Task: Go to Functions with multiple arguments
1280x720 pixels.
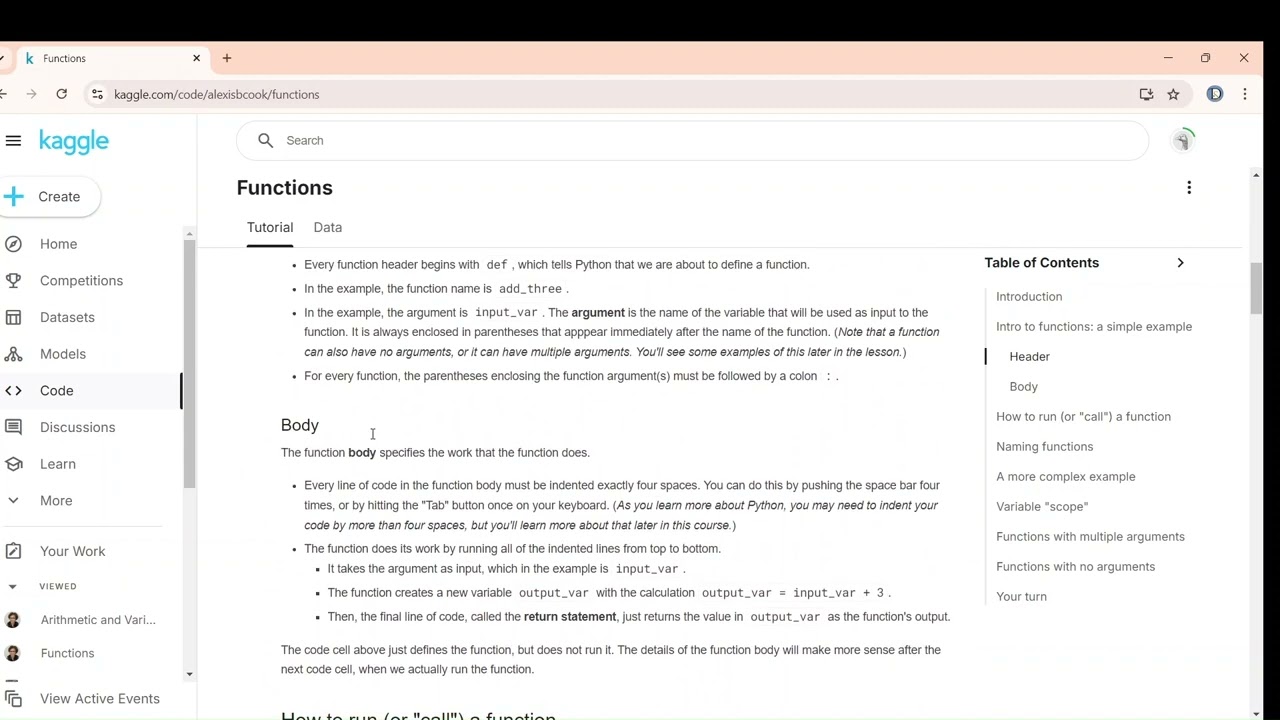Action: (x=1090, y=537)
